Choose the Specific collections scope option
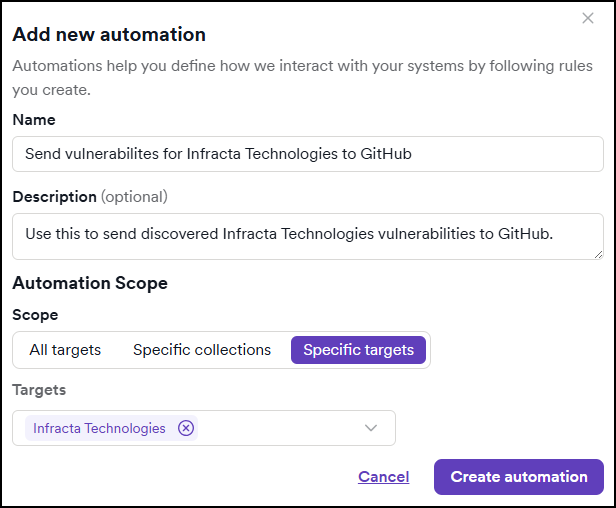The width and height of the screenshot is (616, 508). pyautogui.click(x=202, y=350)
